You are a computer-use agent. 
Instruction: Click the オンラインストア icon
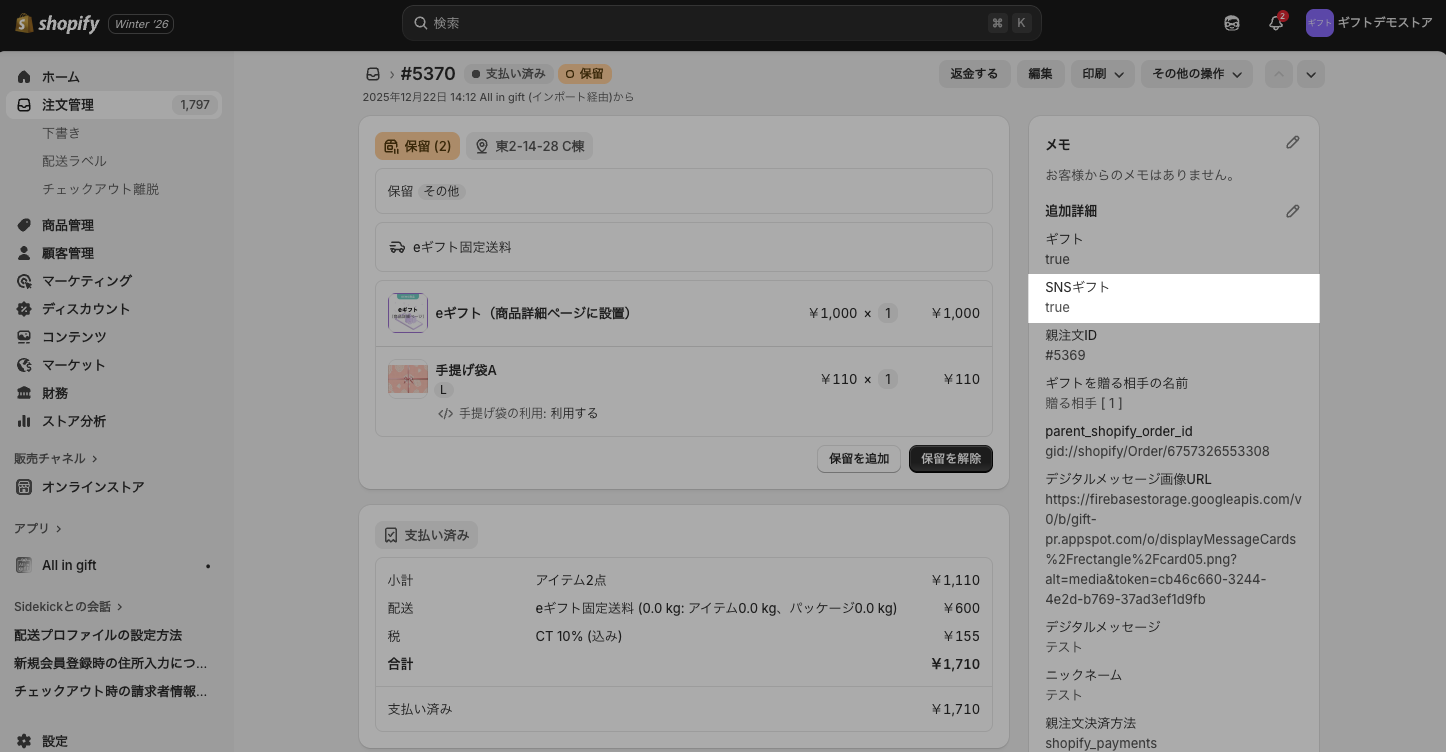point(24,487)
